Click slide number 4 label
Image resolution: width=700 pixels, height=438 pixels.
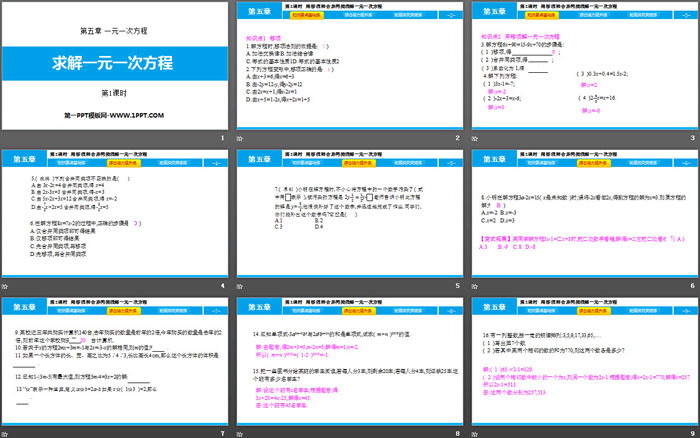[x=222, y=286]
